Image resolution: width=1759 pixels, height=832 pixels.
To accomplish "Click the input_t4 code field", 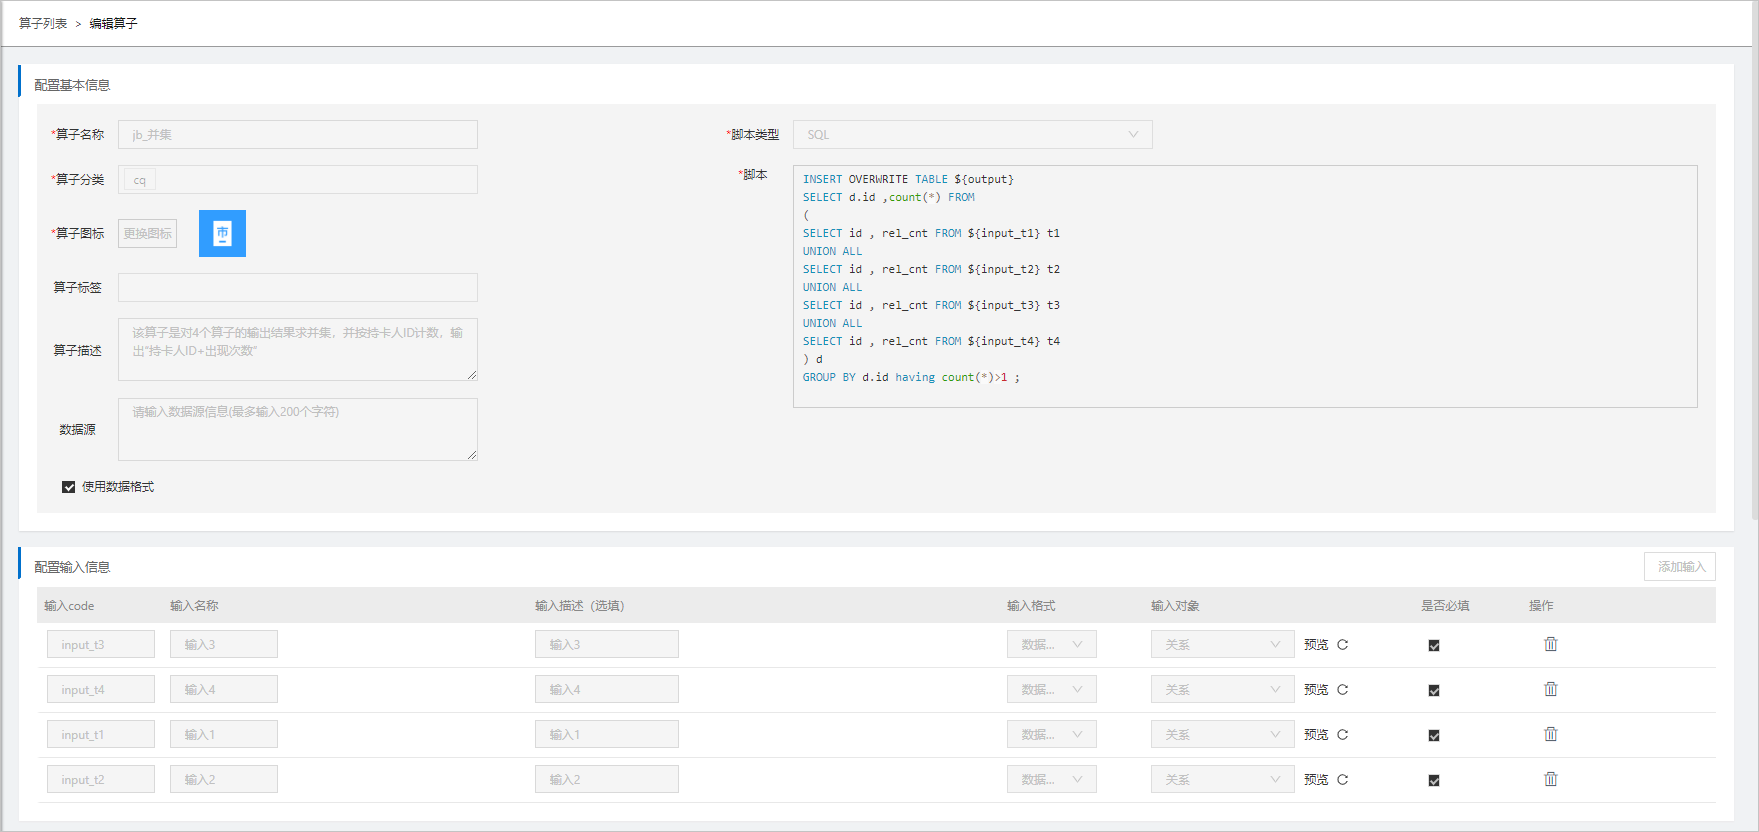I will [101, 689].
